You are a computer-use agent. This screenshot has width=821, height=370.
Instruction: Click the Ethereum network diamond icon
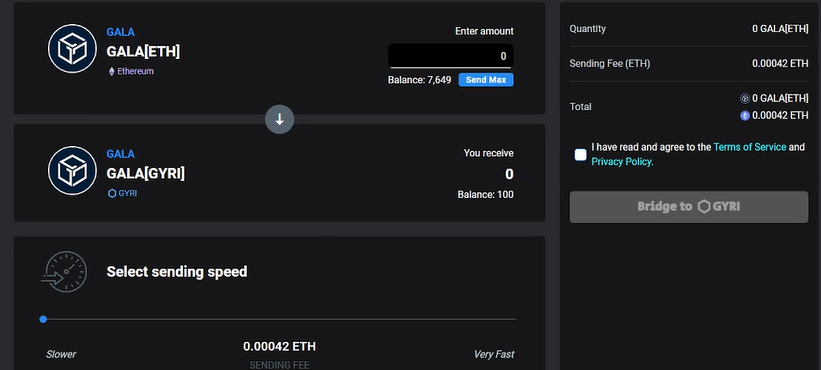112,72
